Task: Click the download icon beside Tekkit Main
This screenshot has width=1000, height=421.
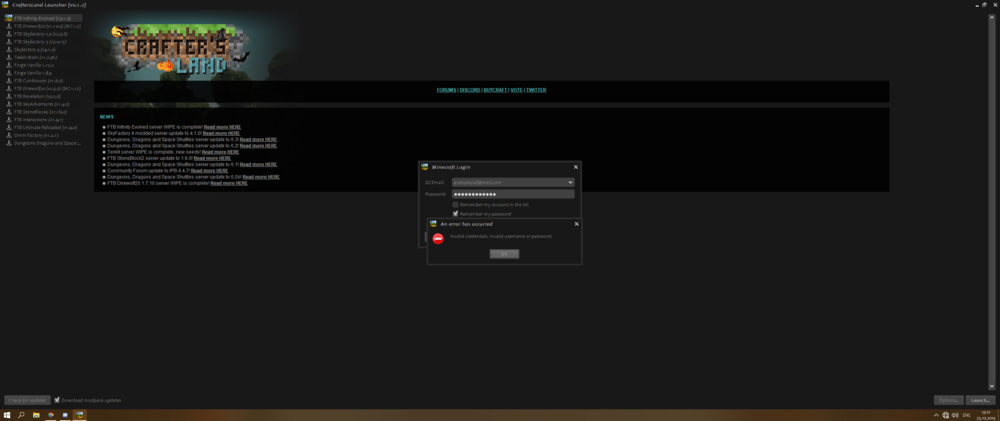Action: [9, 57]
